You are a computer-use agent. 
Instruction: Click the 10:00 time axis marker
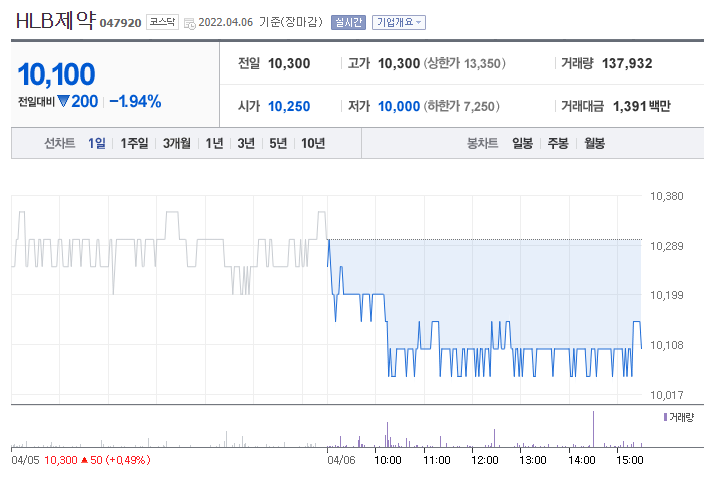click(388, 460)
